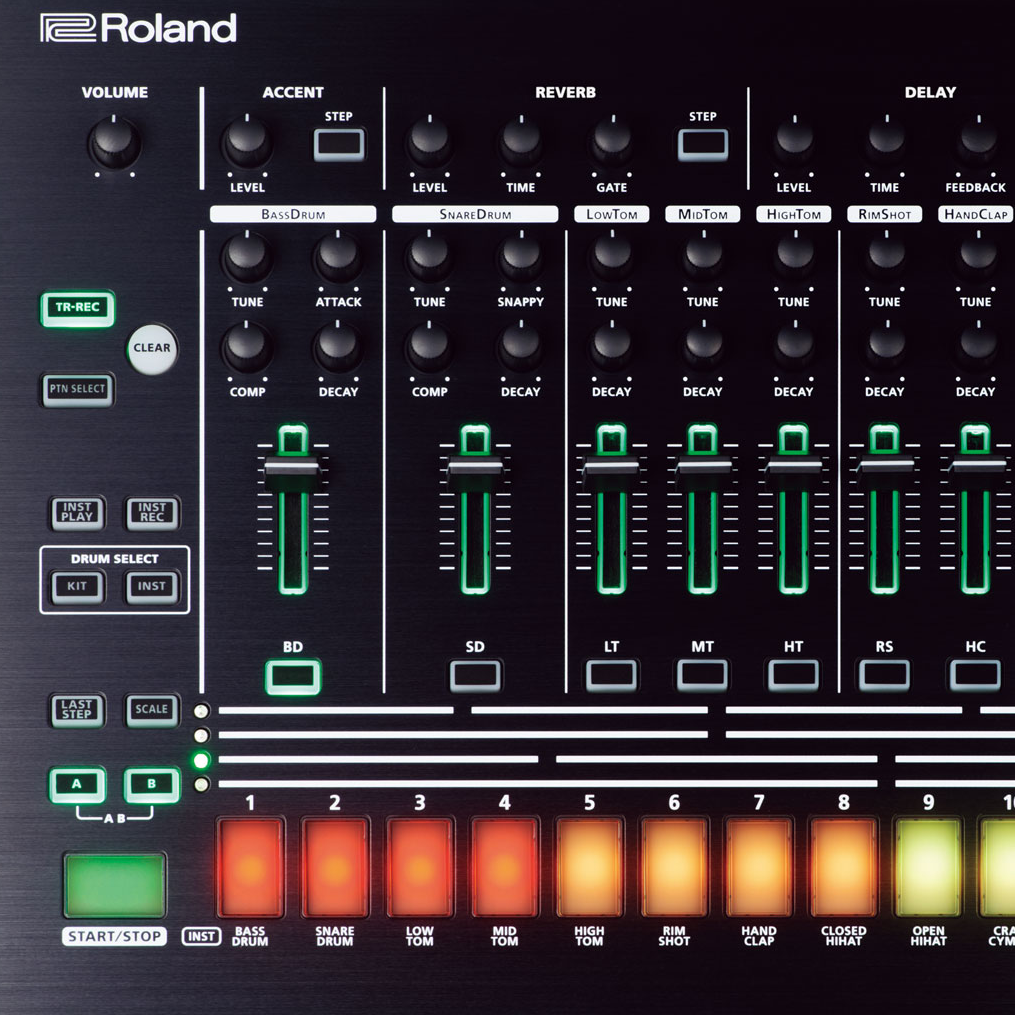Toggle the TR-REC button
This screenshot has height=1015, width=1015.
[77, 308]
